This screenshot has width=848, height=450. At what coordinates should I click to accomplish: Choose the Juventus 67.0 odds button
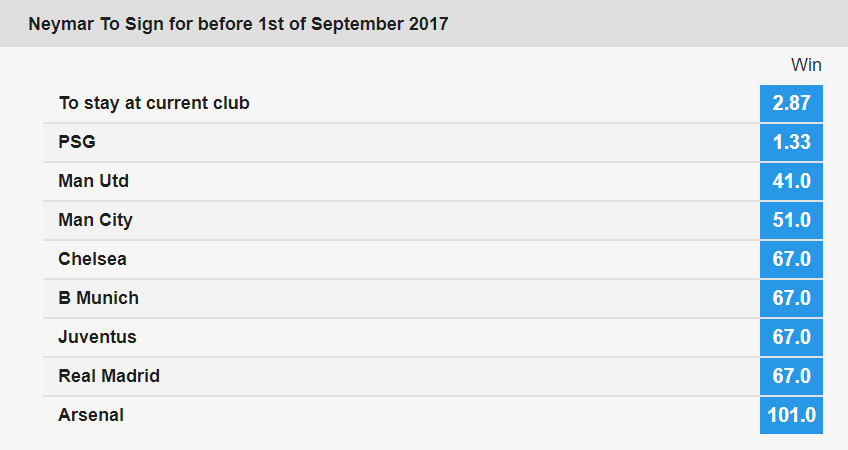tap(791, 337)
